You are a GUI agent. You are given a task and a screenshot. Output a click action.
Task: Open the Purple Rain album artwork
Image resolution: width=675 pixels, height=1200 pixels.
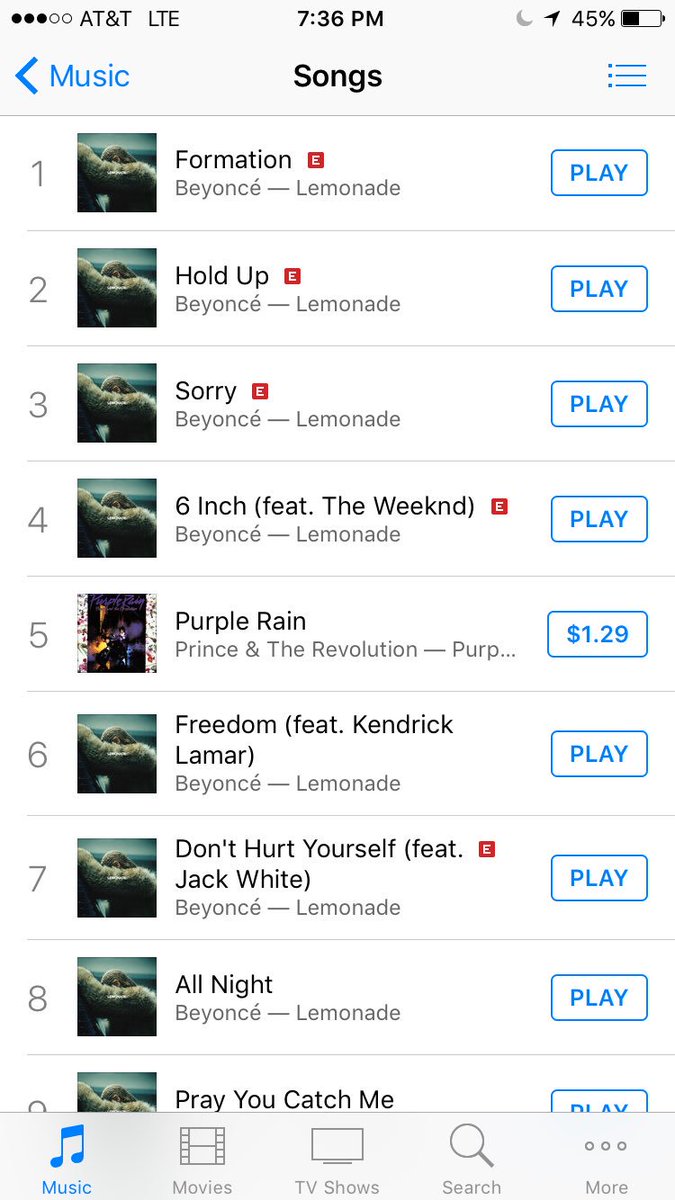coord(117,633)
